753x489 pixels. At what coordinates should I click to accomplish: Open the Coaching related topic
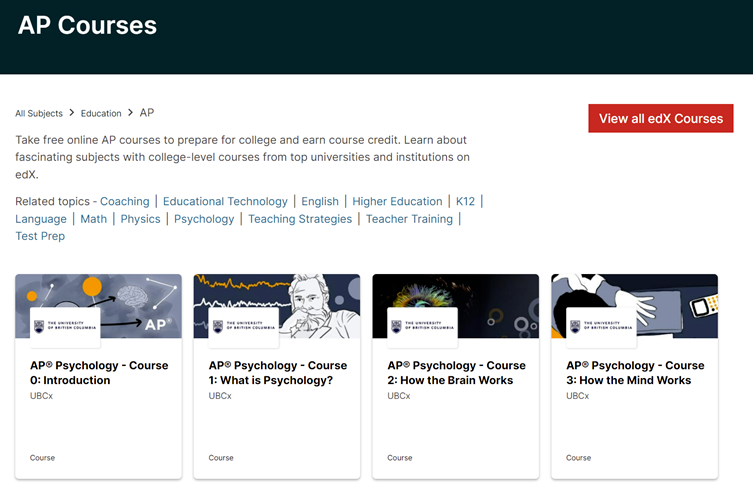coord(125,201)
